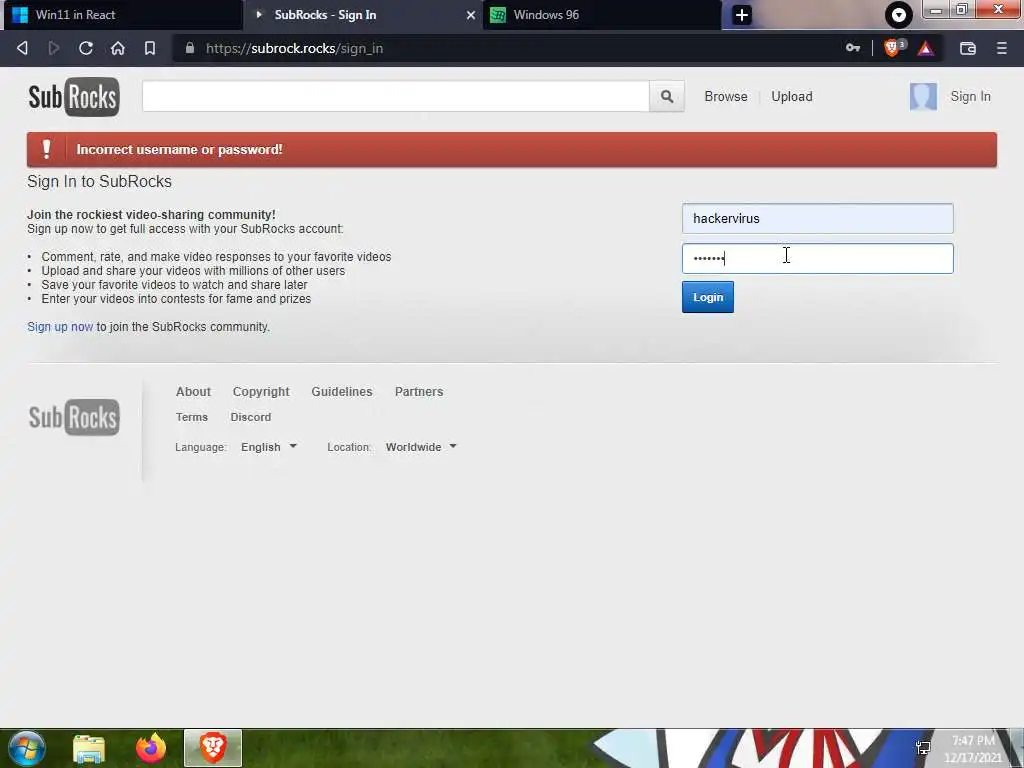The image size is (1024, 768).
Task: Click into the password field
Action: coord(817,259)
